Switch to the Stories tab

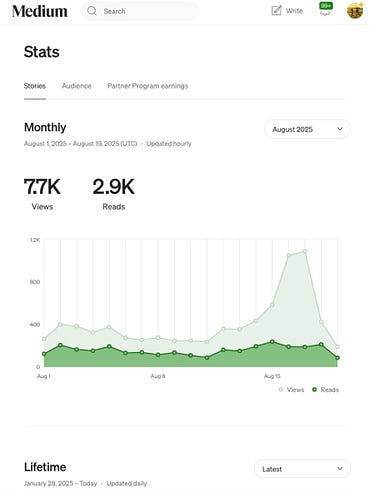point(35,86)
